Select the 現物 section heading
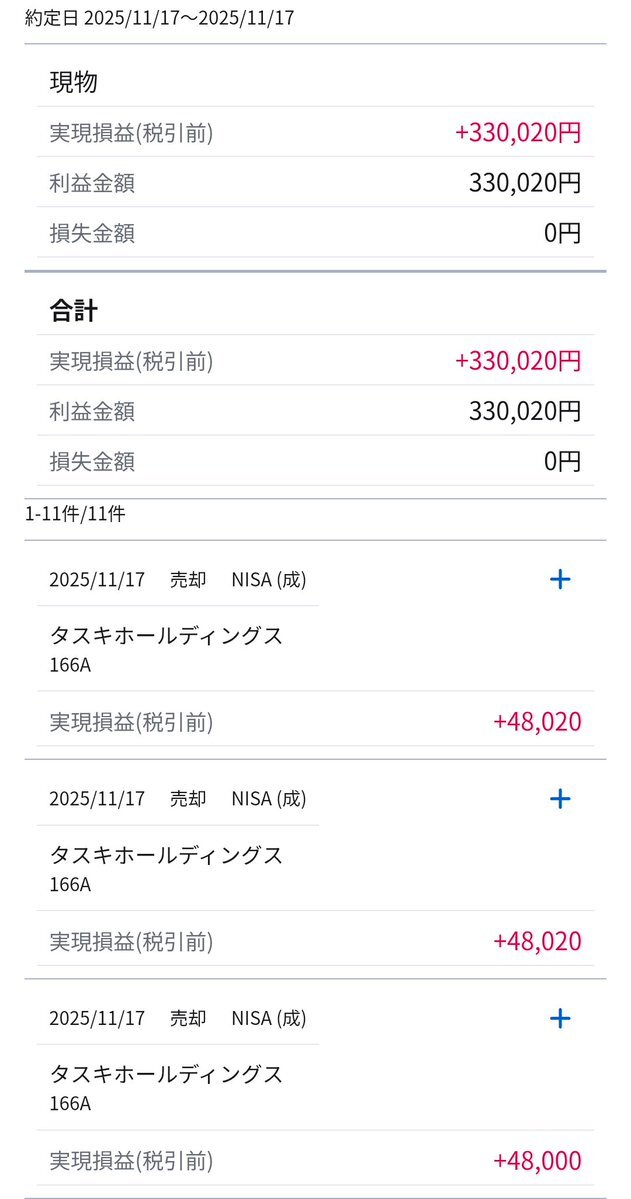This screenshot has height=1199, width=631. coord(74,82)
